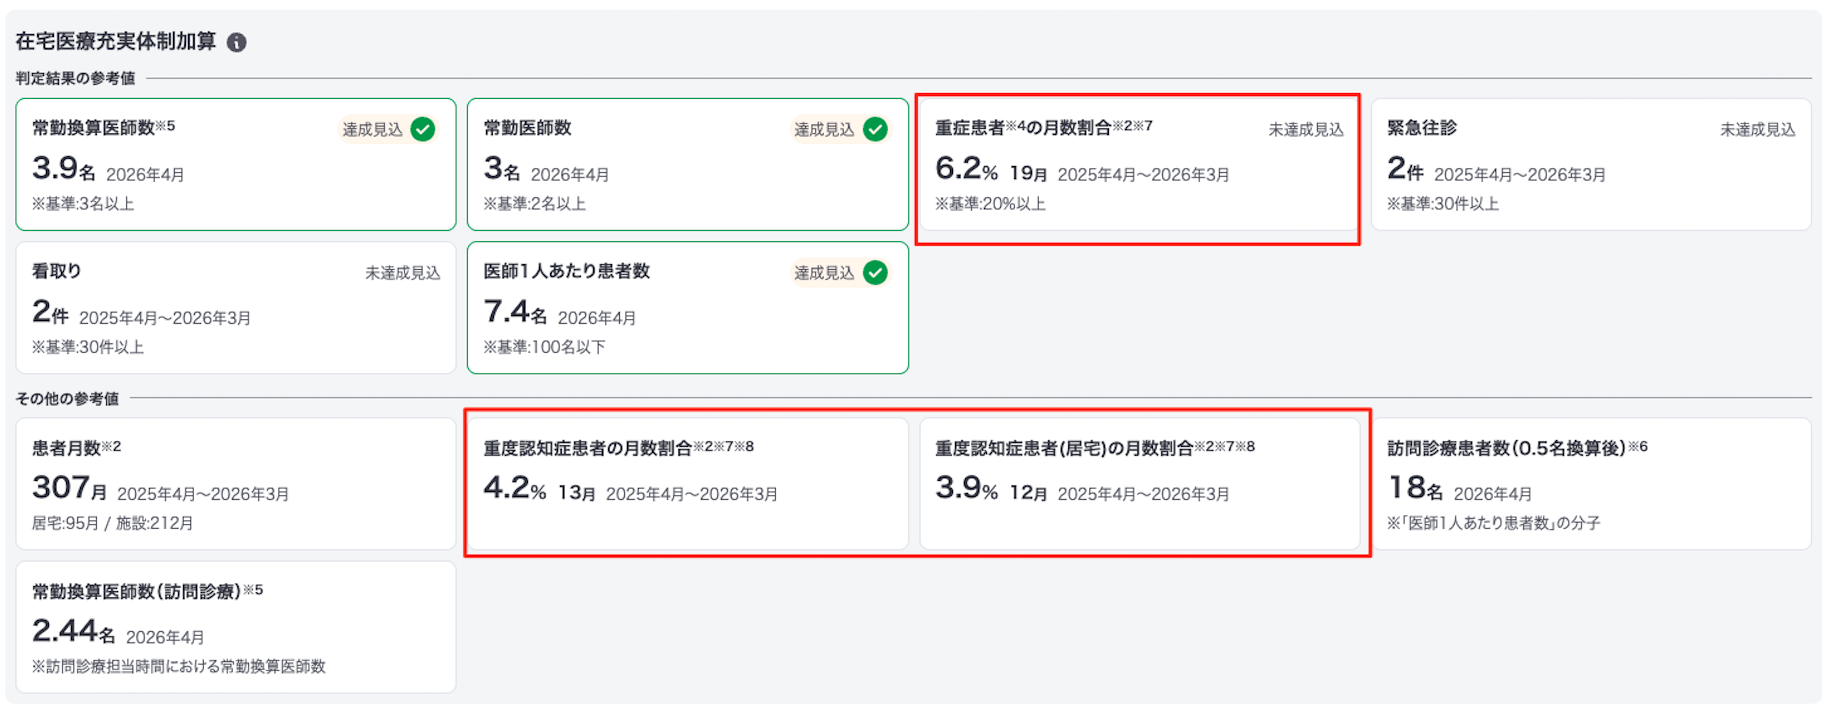Screen dimensions: 1825x715
Task: Click 未達成見込 label on 重症患者 card
Action: point(1306,129)
